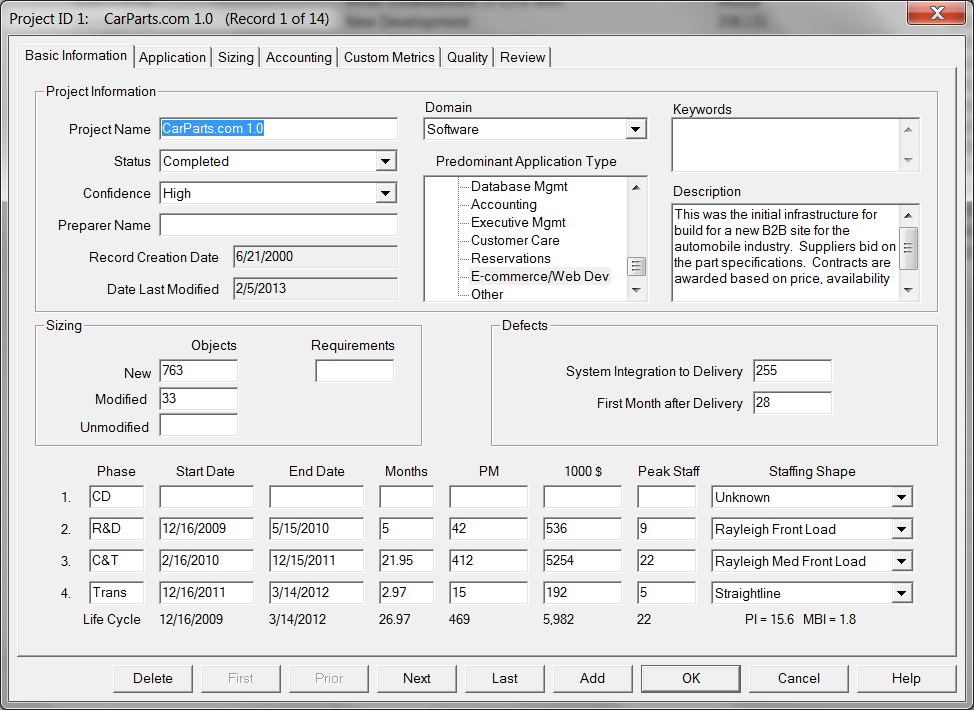
Task: Click the Modified Objects field
Action: click(199, 398)
